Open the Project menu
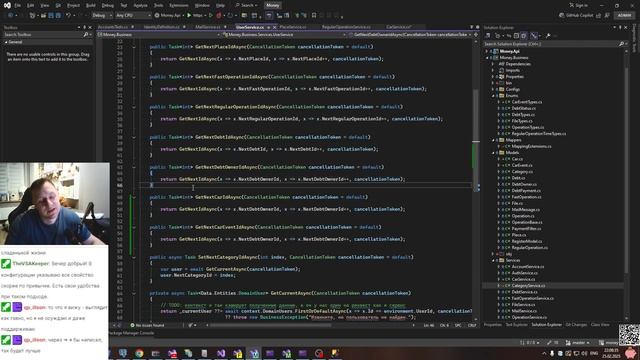The width and height of the screenshot is (640, 360). [73, 5]
